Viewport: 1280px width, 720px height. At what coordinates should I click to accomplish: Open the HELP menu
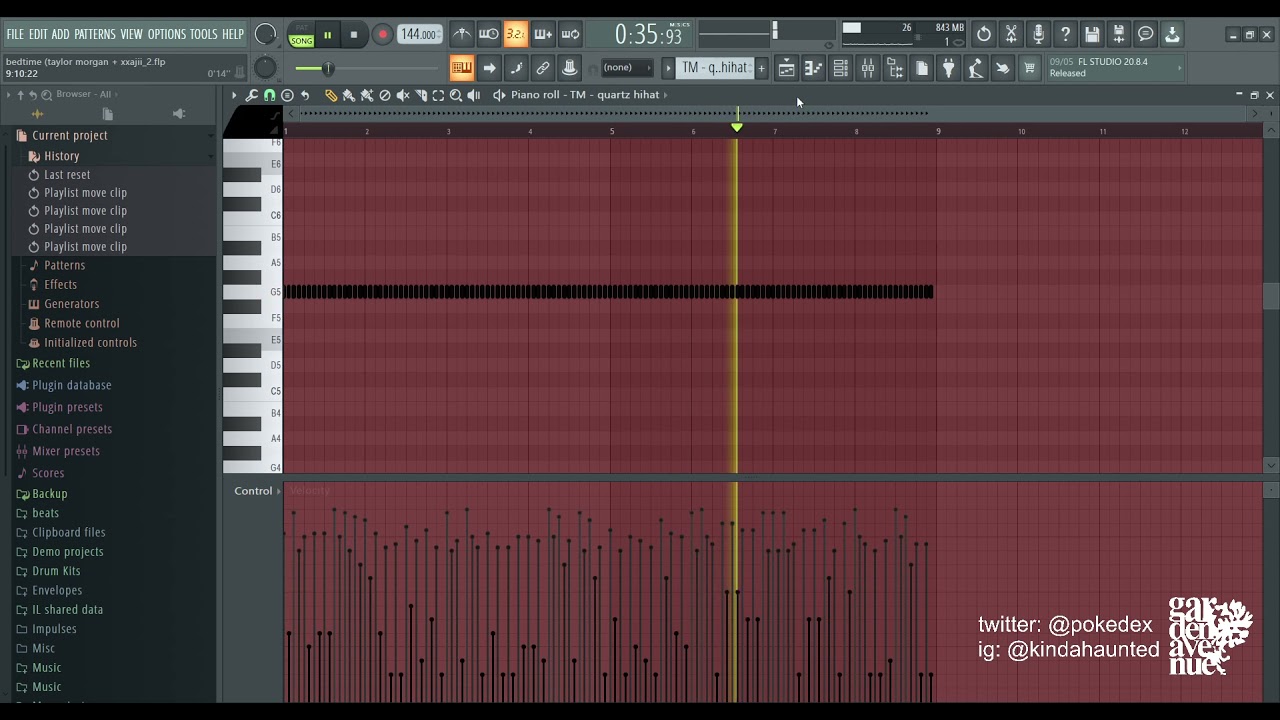pos(233,34)
